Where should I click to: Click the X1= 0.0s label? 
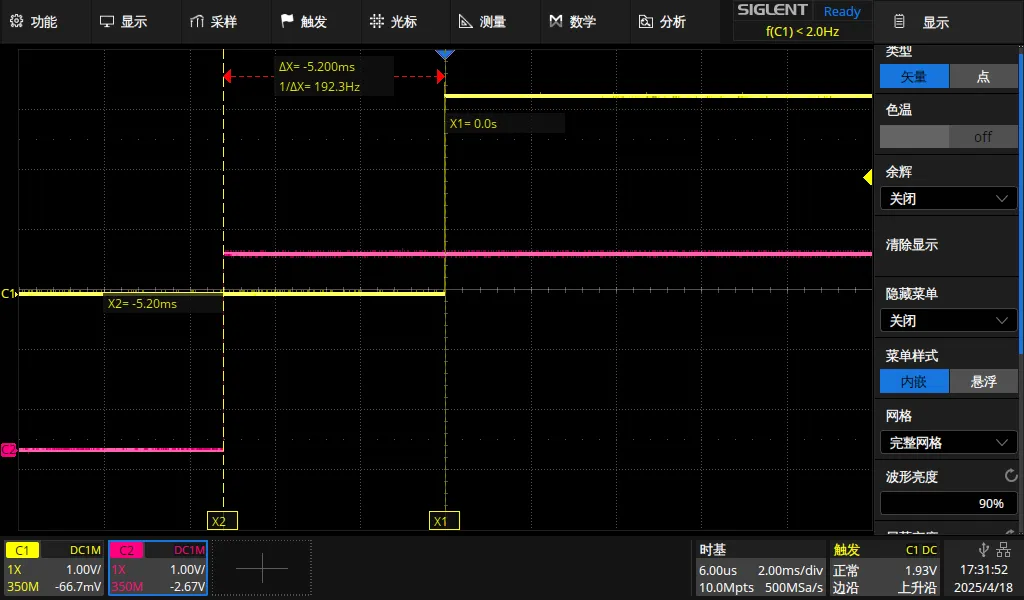pyautogui.click(x=473, y=123)
